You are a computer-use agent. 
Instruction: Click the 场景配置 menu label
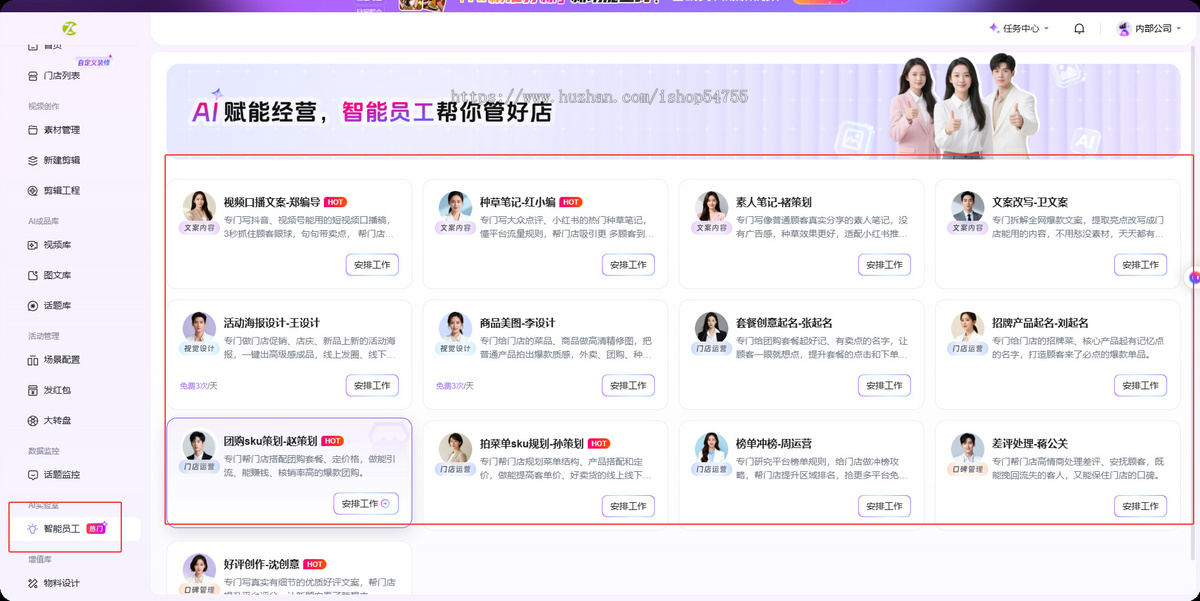pos(62,360)
